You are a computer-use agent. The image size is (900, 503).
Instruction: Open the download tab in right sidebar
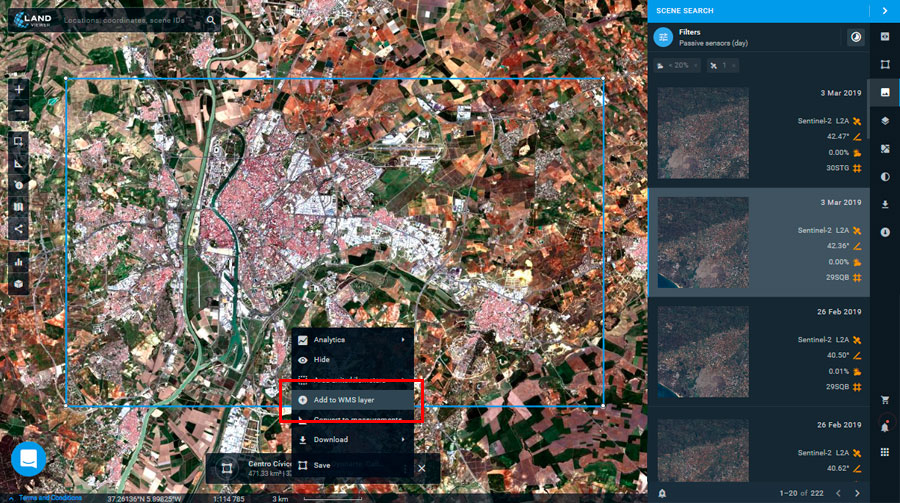tap(885, 204)
